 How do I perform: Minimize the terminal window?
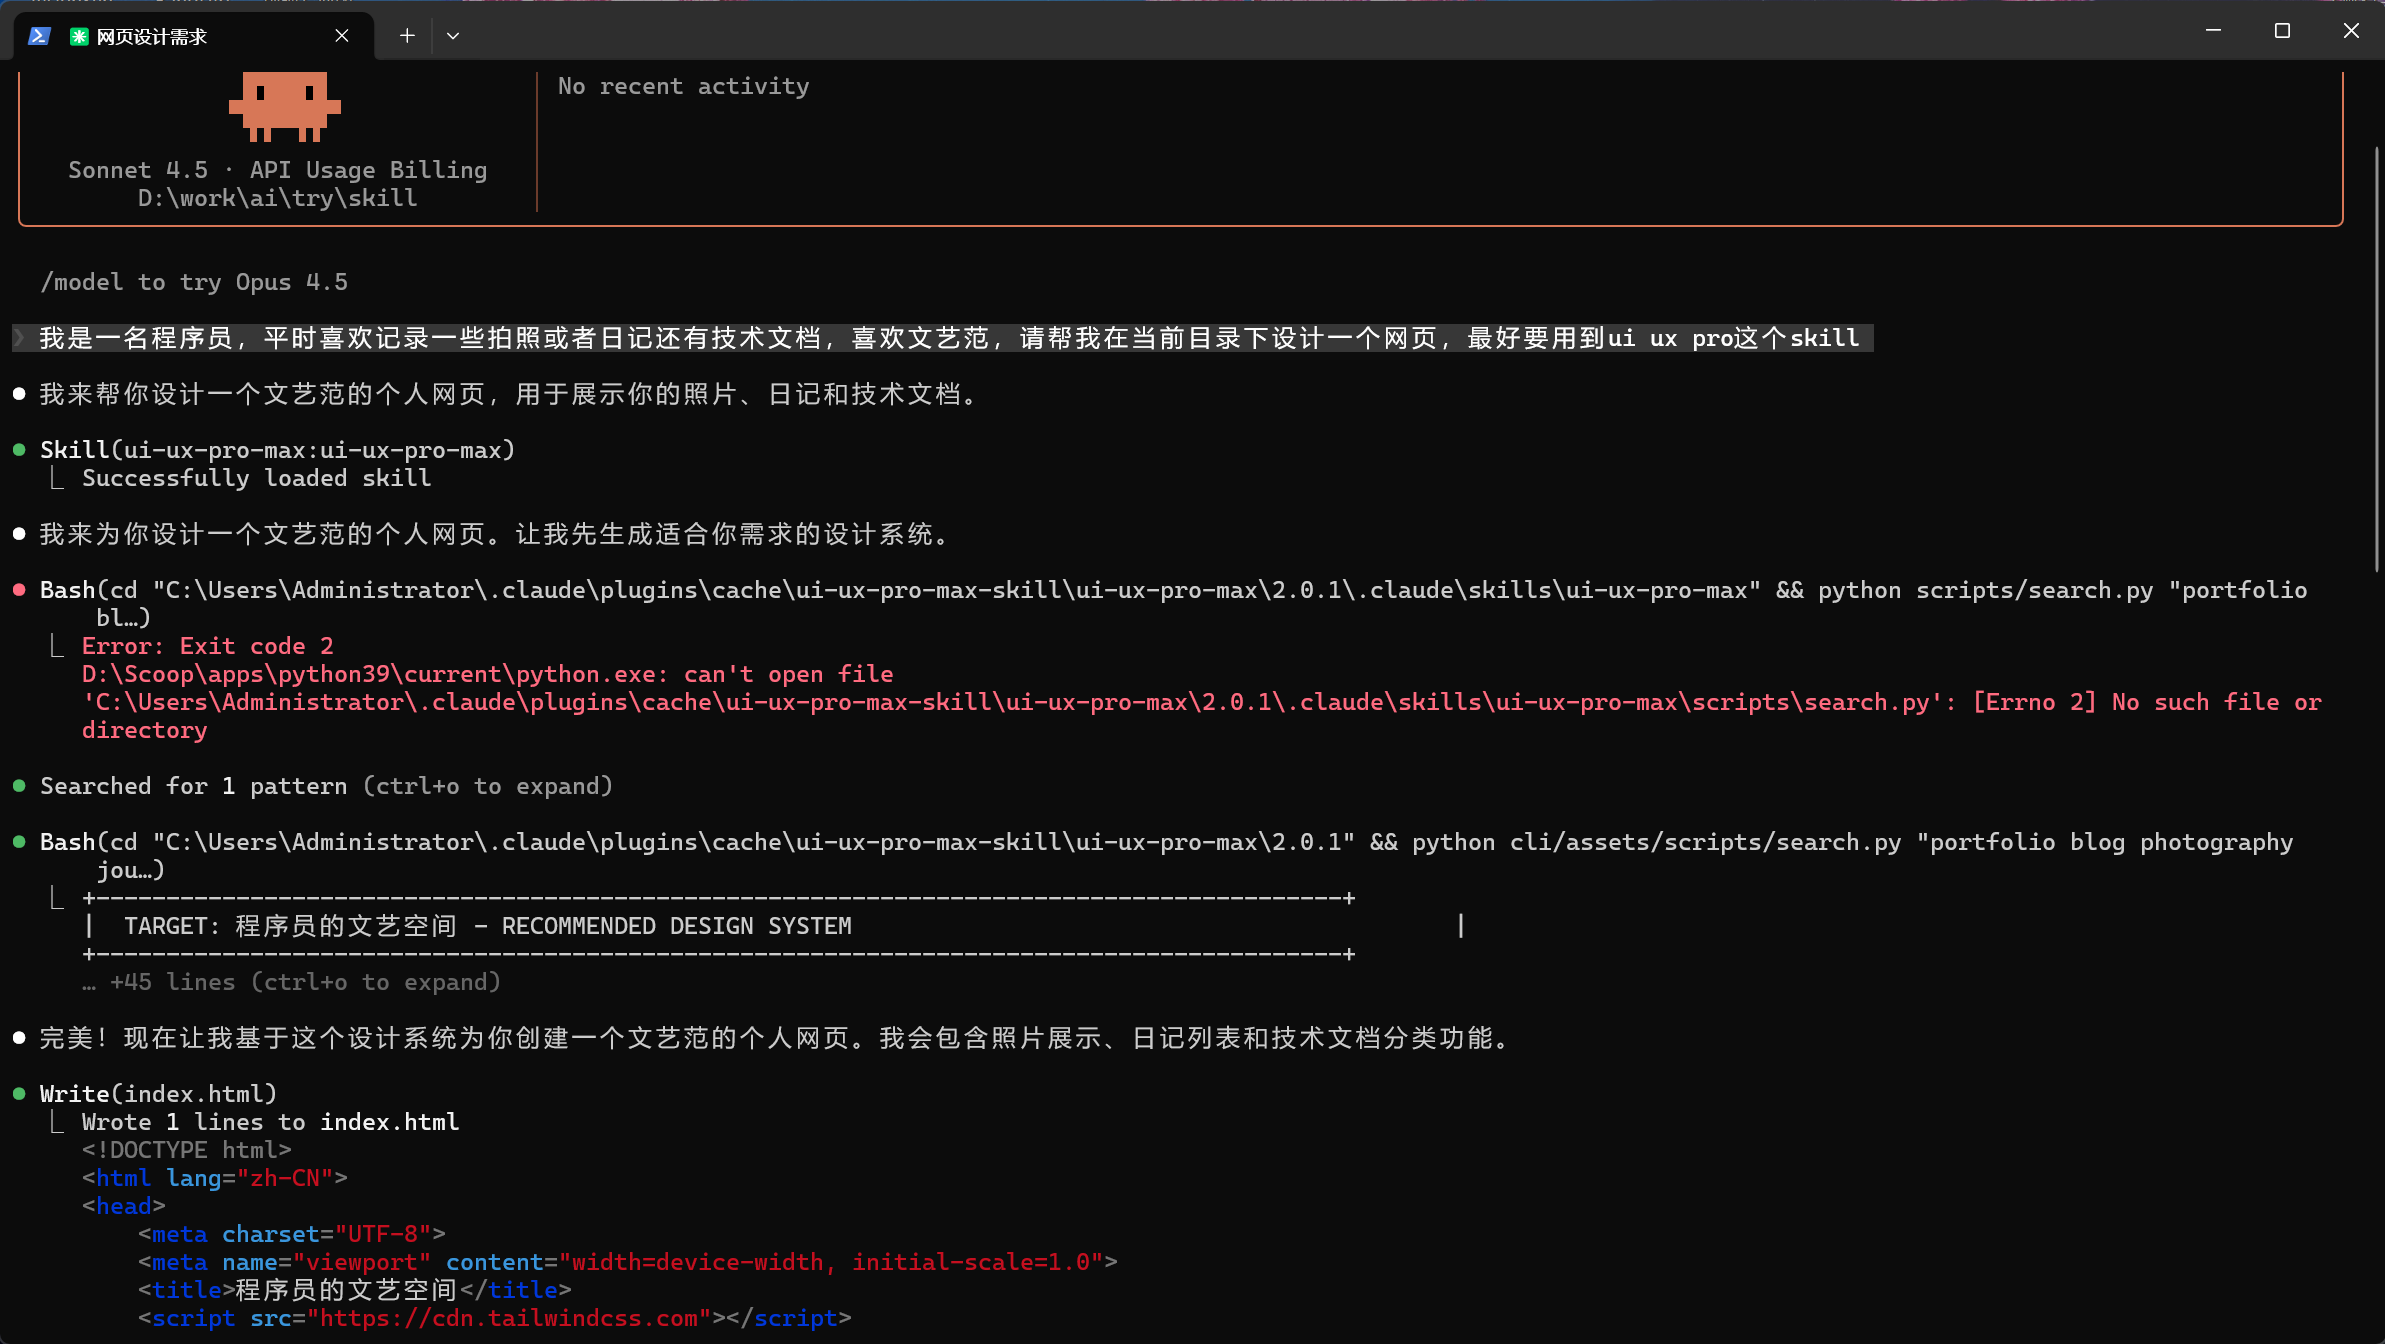point(2213,31)
